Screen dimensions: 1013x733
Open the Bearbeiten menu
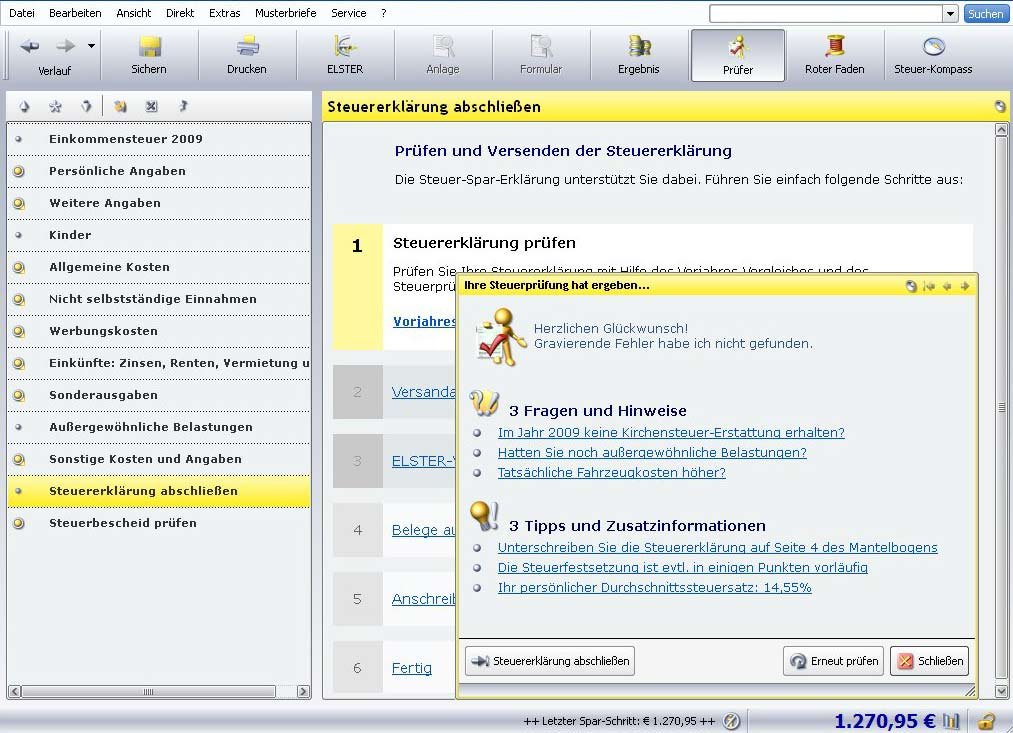pos(75,13)
